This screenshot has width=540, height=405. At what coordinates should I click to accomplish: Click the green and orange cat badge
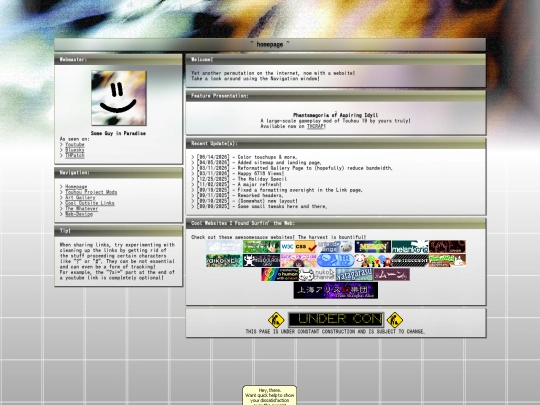point(447,261)
